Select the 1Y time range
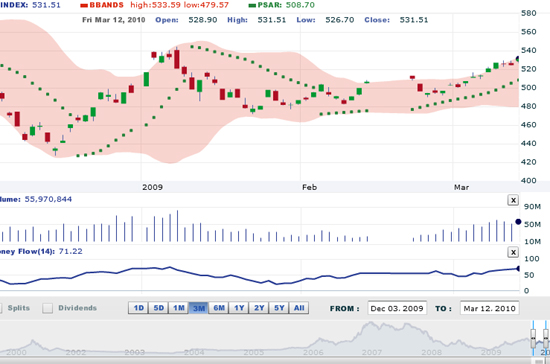Image resolution: width=550 pixels, height=364 pixels. (x=239, y=308)
